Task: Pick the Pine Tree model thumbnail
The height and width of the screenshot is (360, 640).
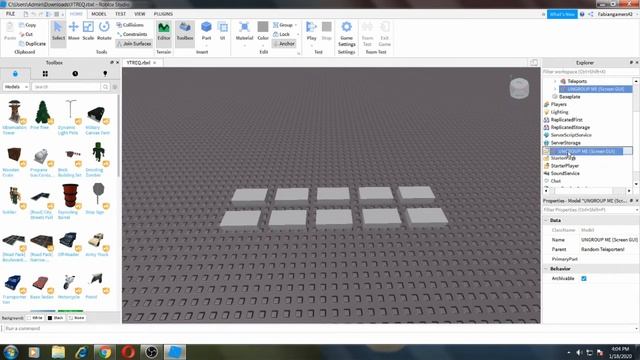Action: click(42, 112)
